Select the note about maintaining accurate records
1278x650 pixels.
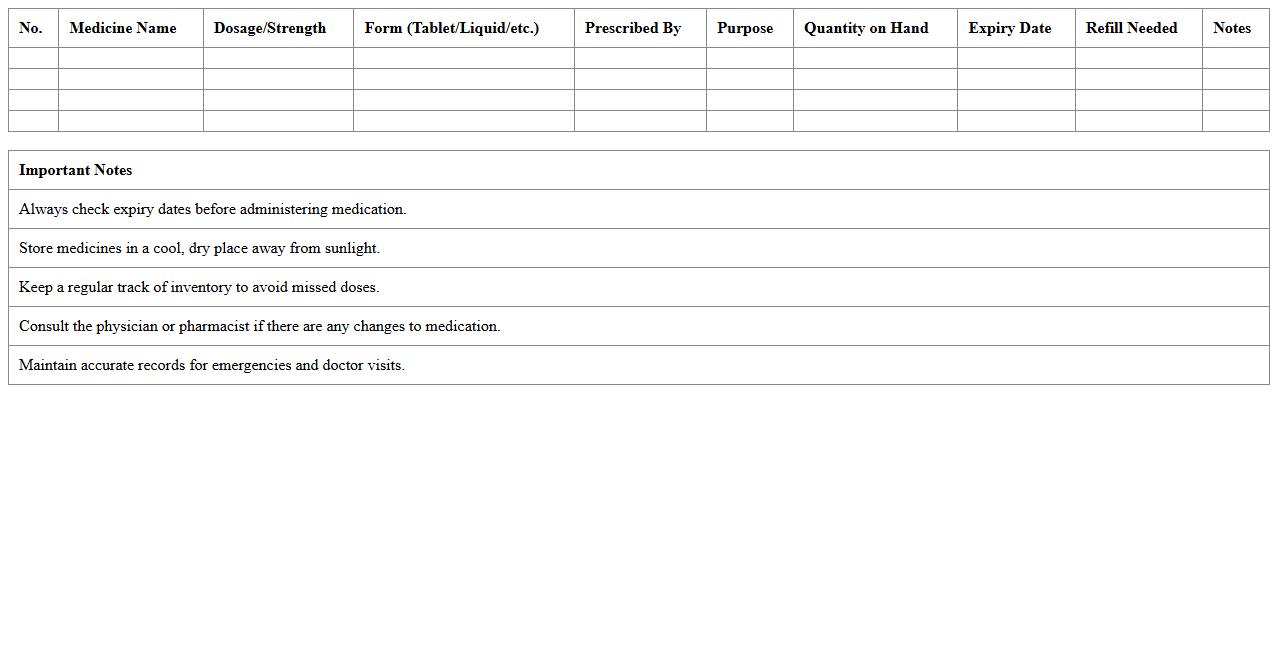[212, 365]
